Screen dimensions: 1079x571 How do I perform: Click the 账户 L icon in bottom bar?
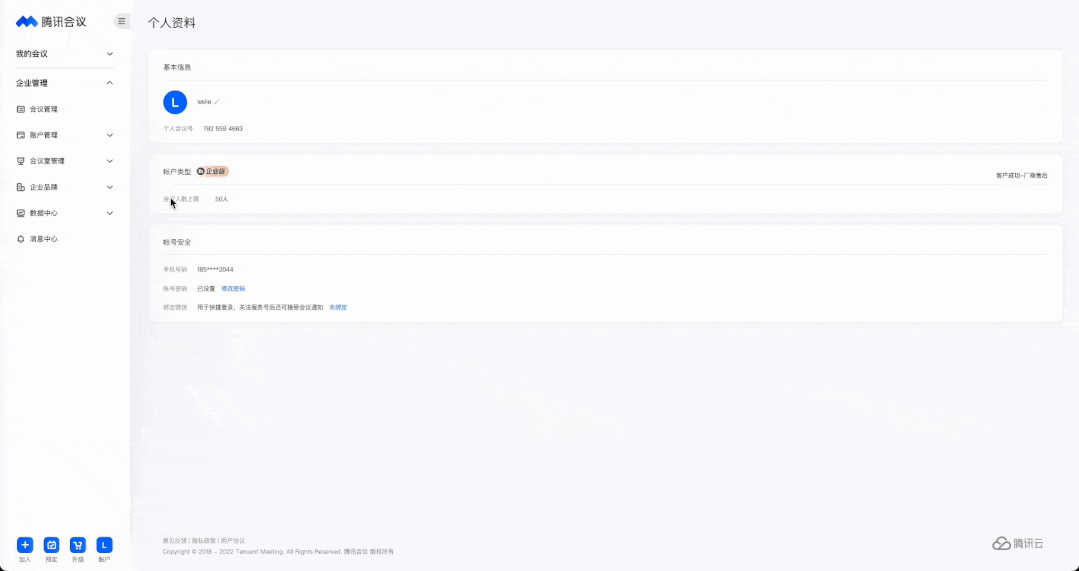[x=104, y=545]
